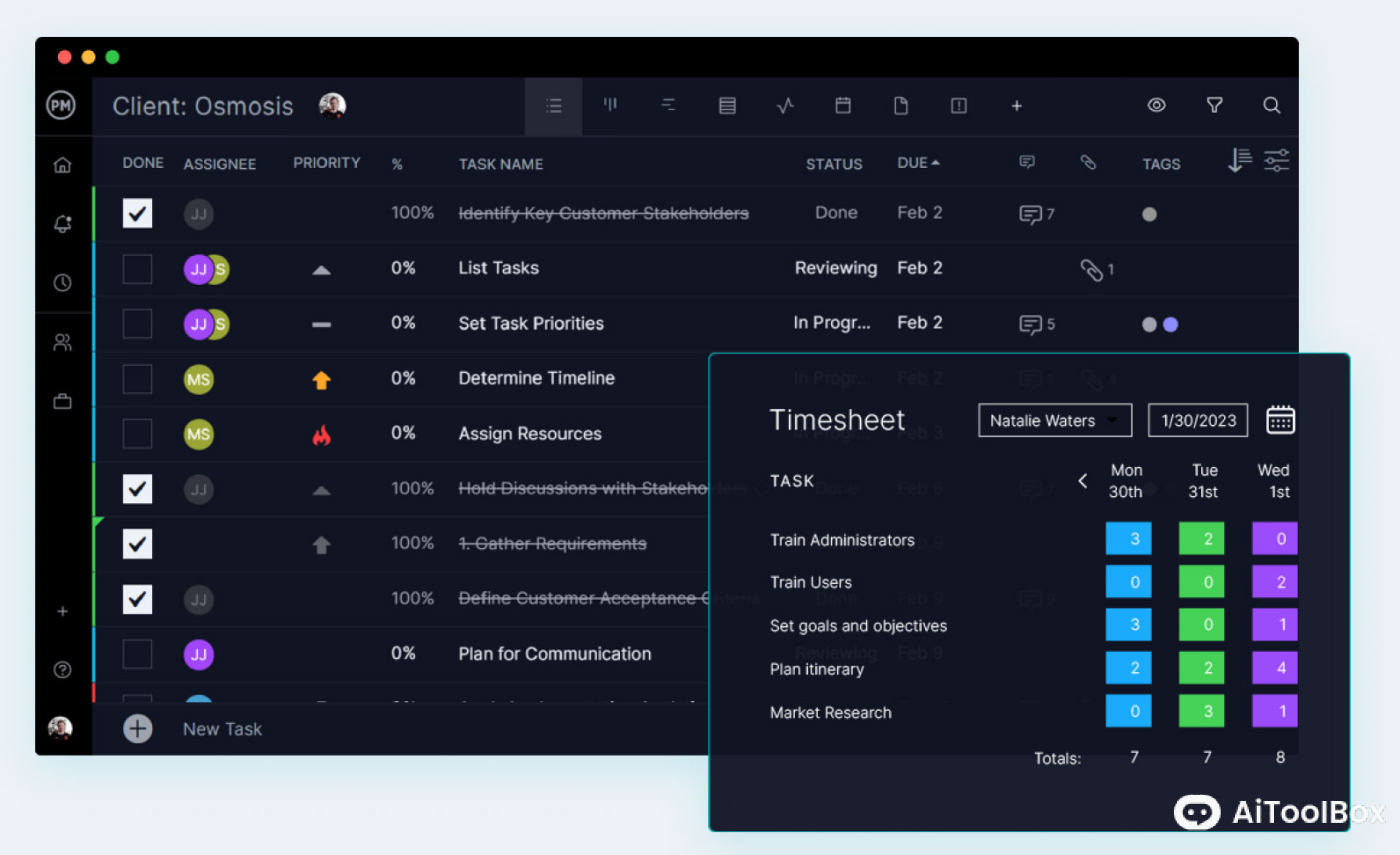Mark Plan for Communication as done

click(x=138, y=654)
